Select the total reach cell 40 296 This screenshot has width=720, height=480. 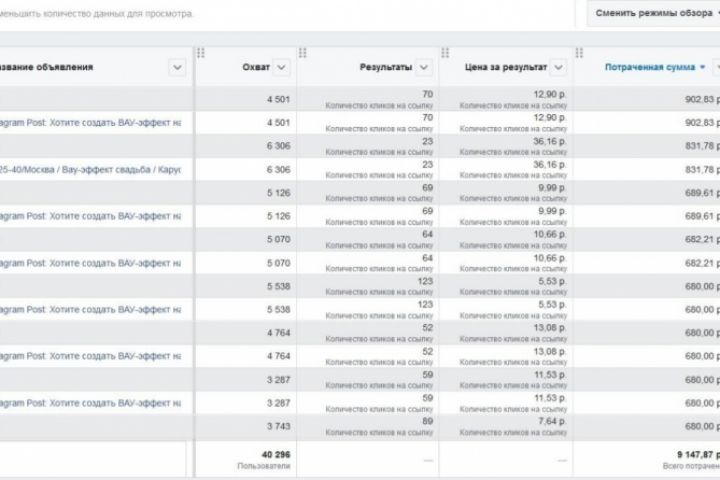[273, 456]
